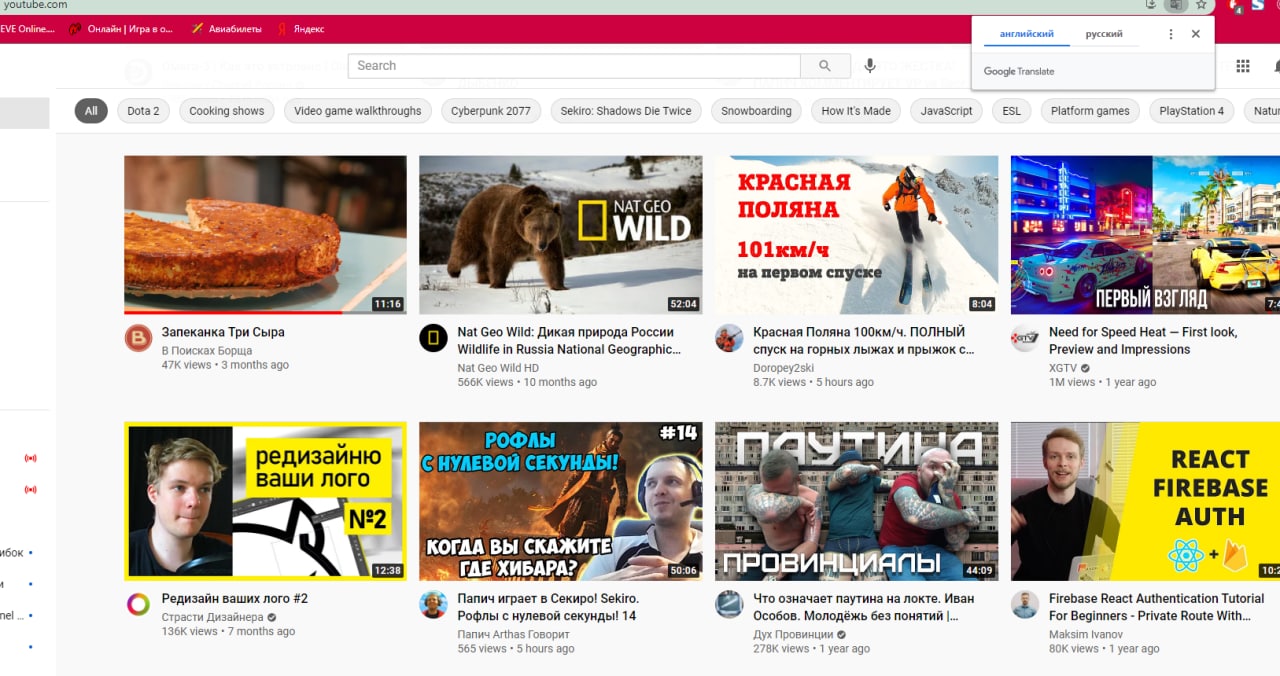Open XGTV channel avatar
Image resolution: width=1280 pixels, height=676 pixels.
click(1025, 338)
